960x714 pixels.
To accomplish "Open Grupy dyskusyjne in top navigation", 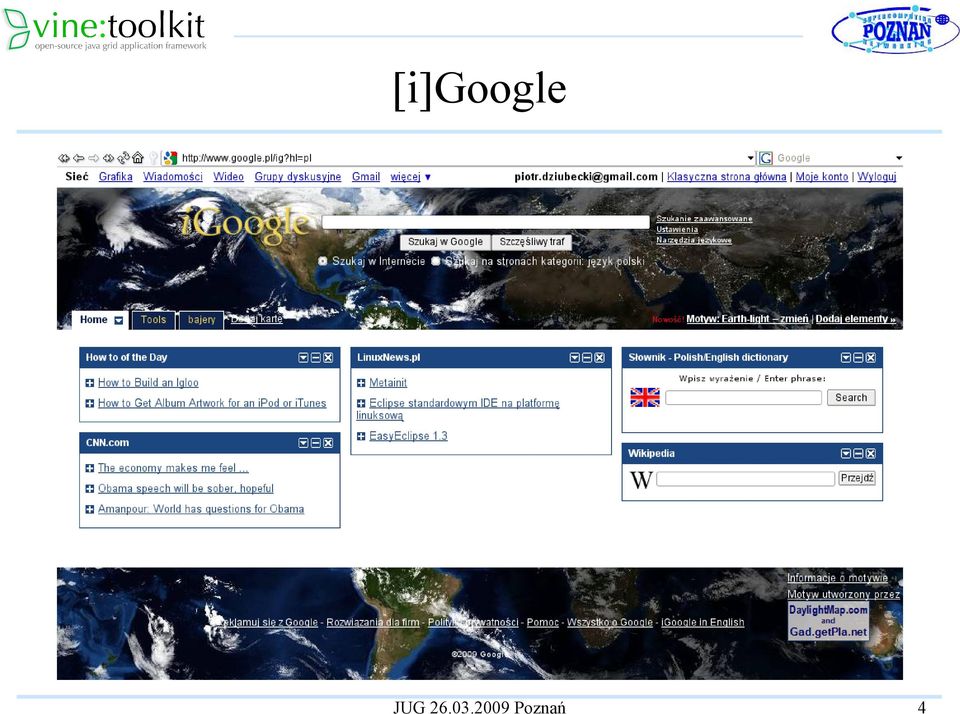I will click(x=298, y=176).
